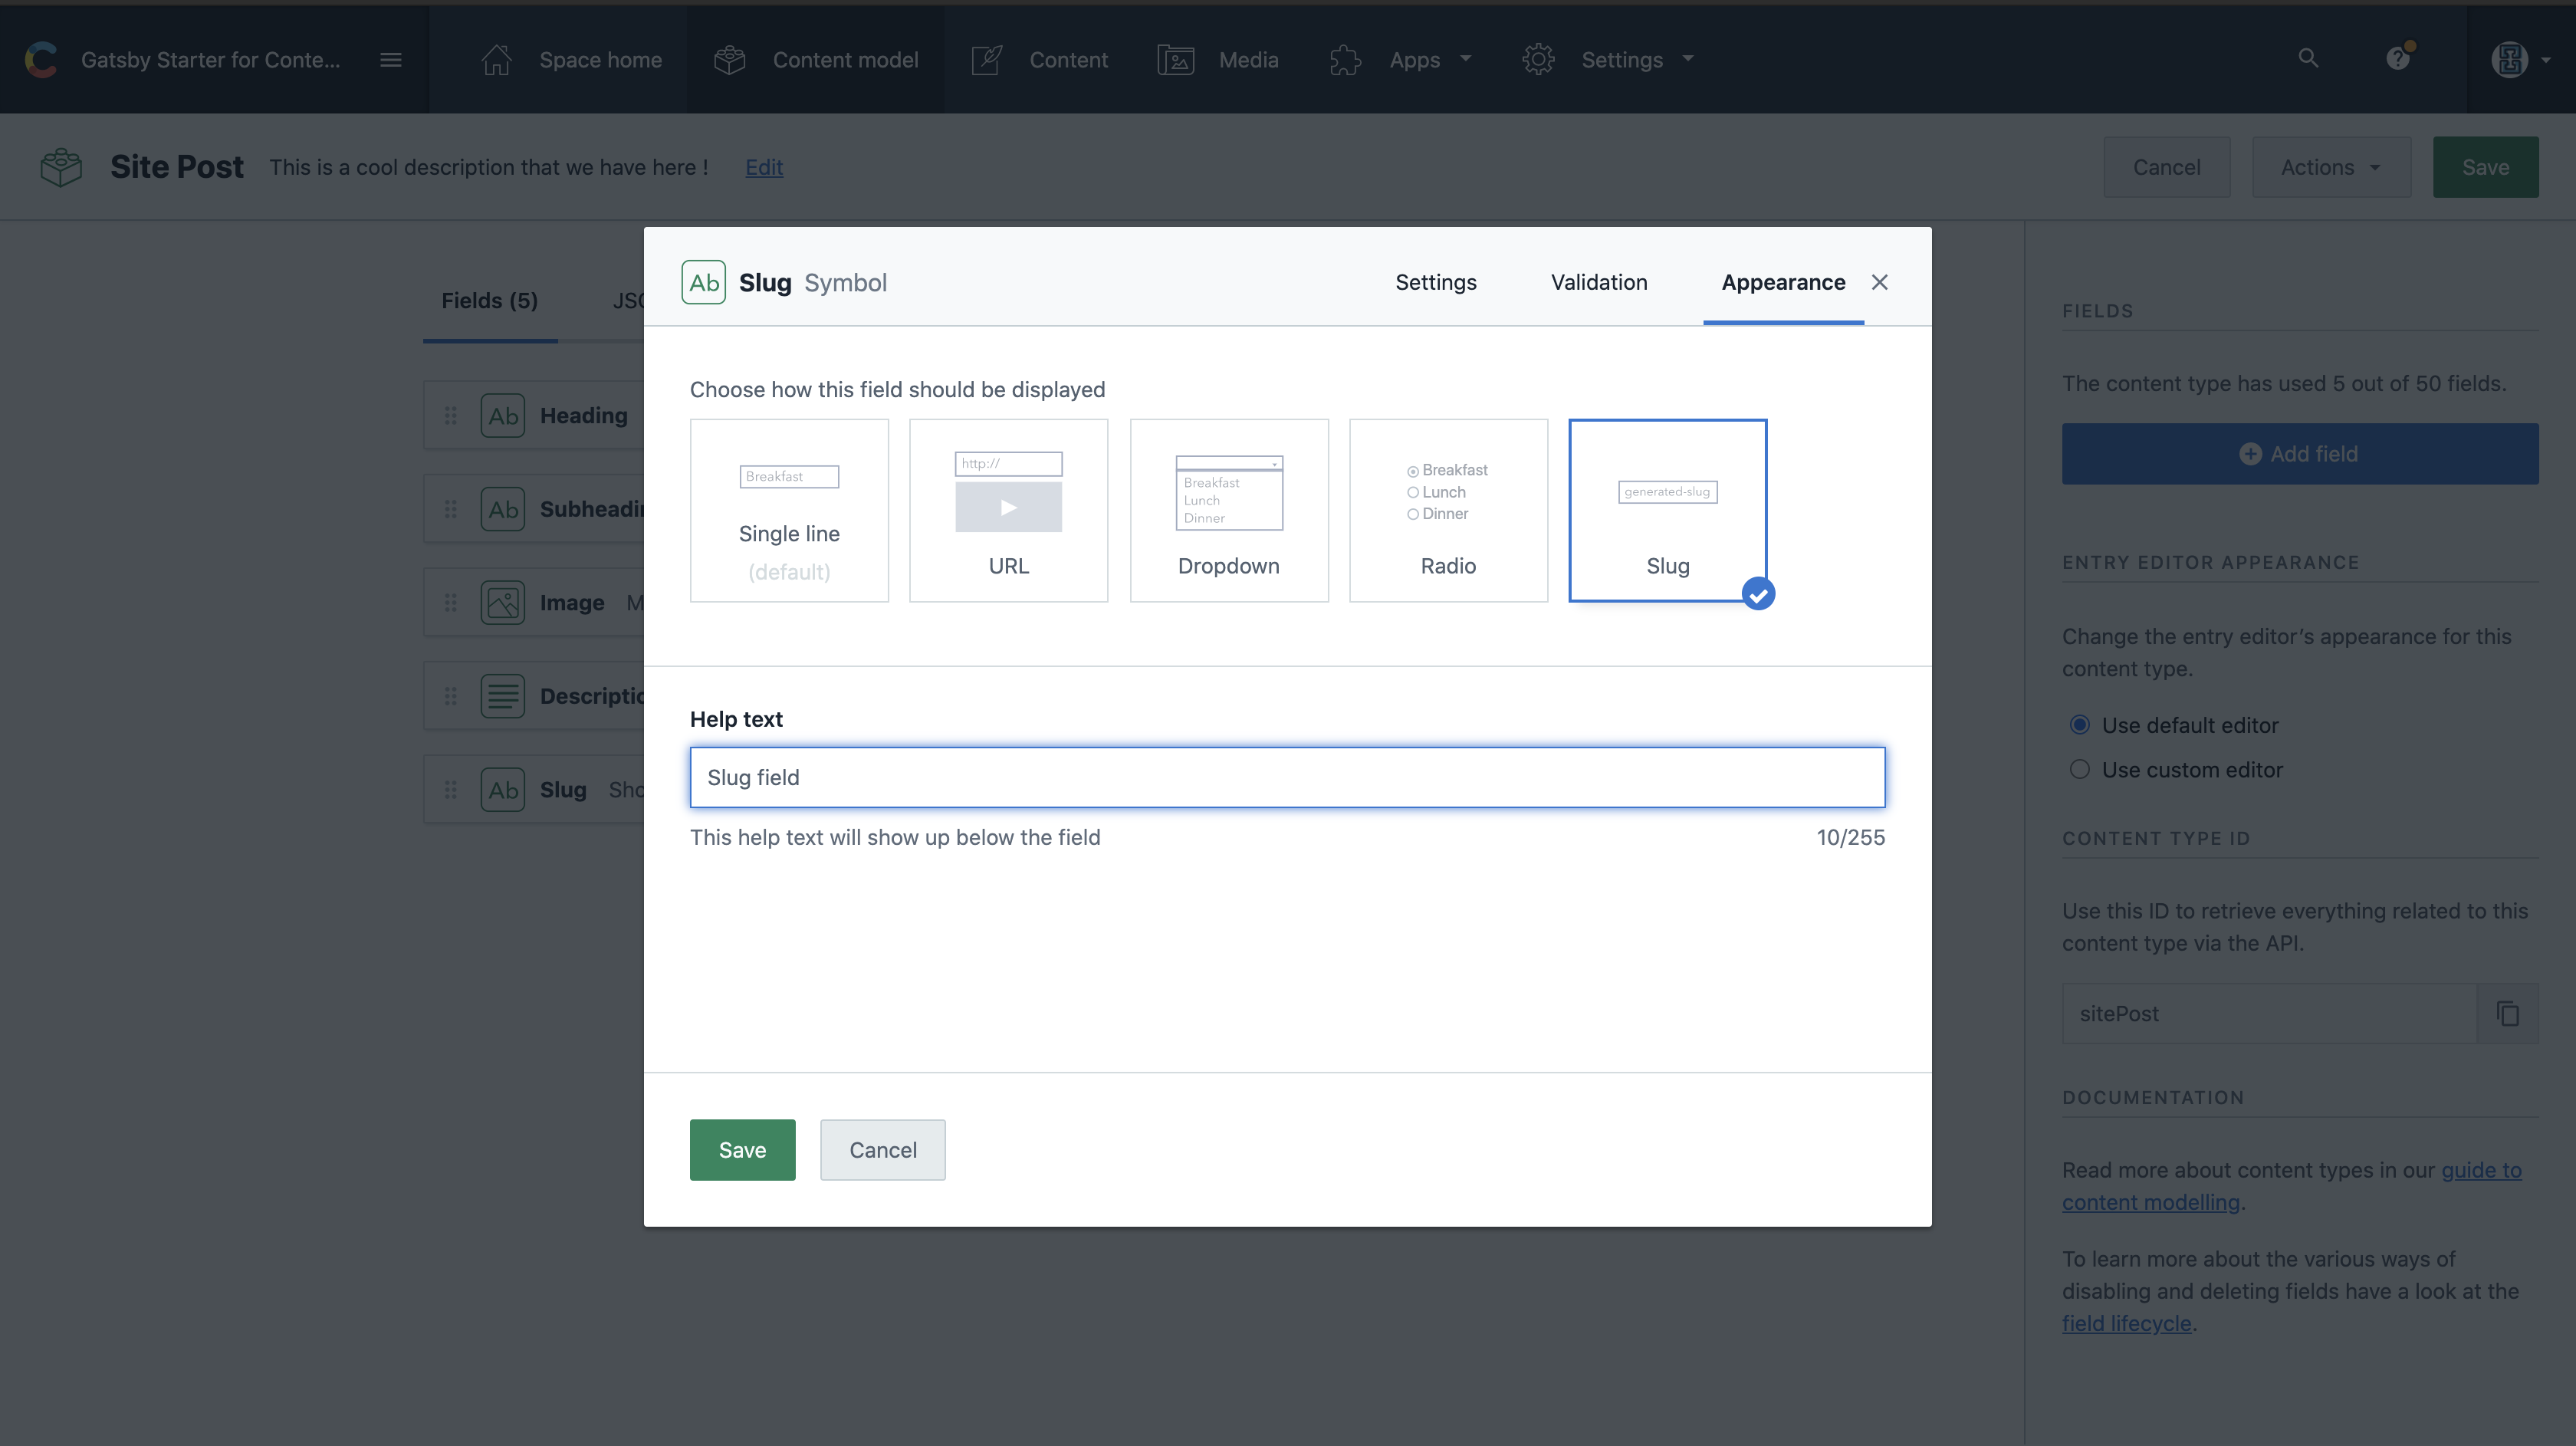
Task: Choose Slug appearance option
Action: click(1668, 510)
